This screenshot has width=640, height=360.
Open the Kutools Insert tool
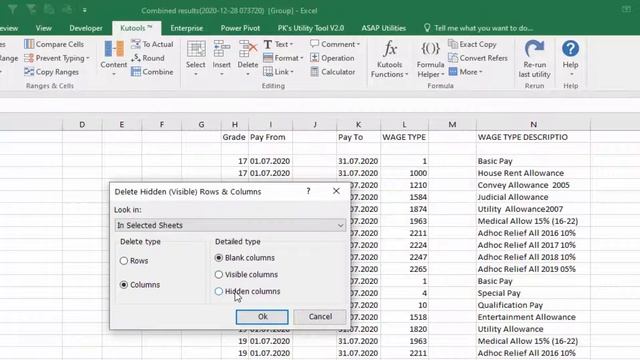tap(222, 58)
